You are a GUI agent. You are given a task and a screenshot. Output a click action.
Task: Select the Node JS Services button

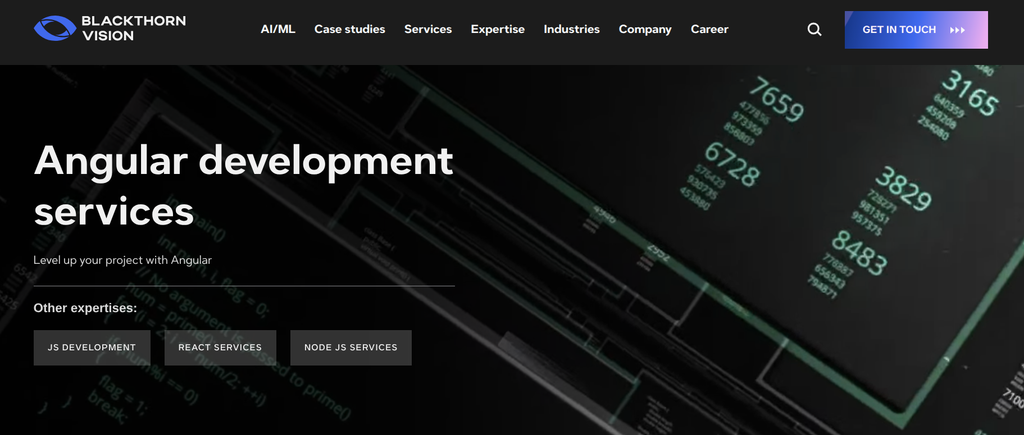point(351,347)
